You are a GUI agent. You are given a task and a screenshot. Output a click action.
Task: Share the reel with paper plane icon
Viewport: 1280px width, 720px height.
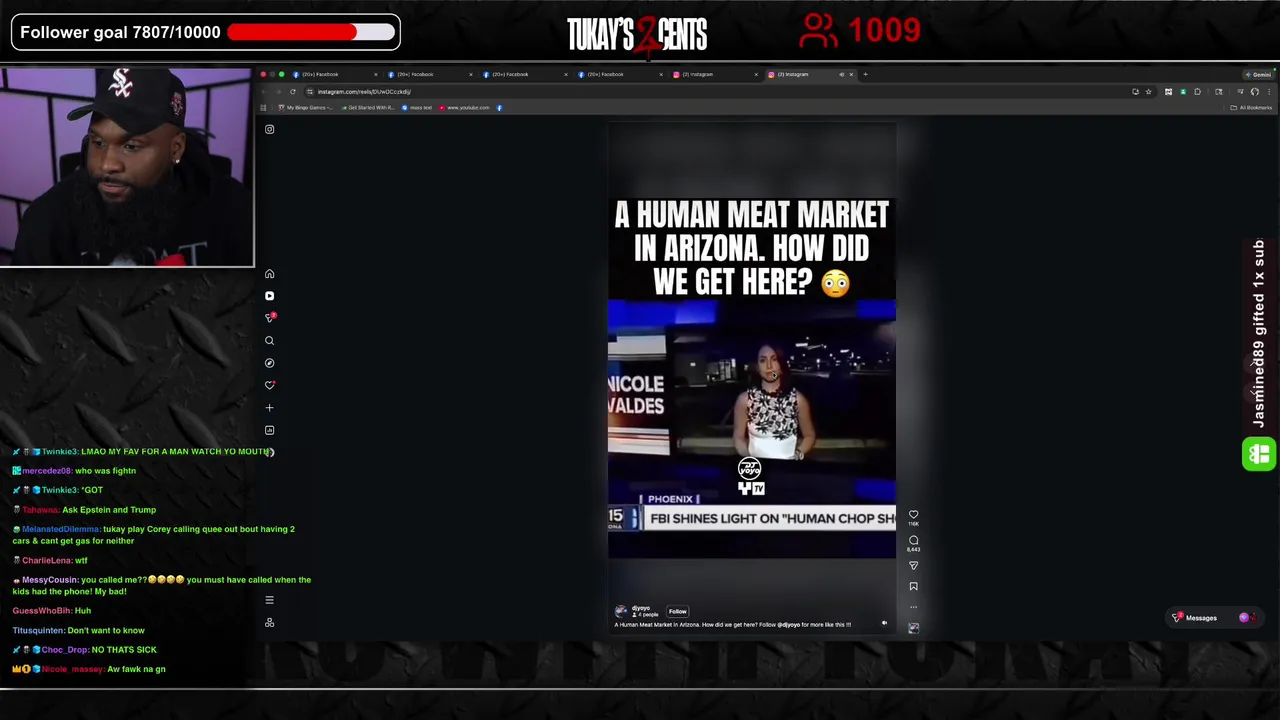(913, 566)
